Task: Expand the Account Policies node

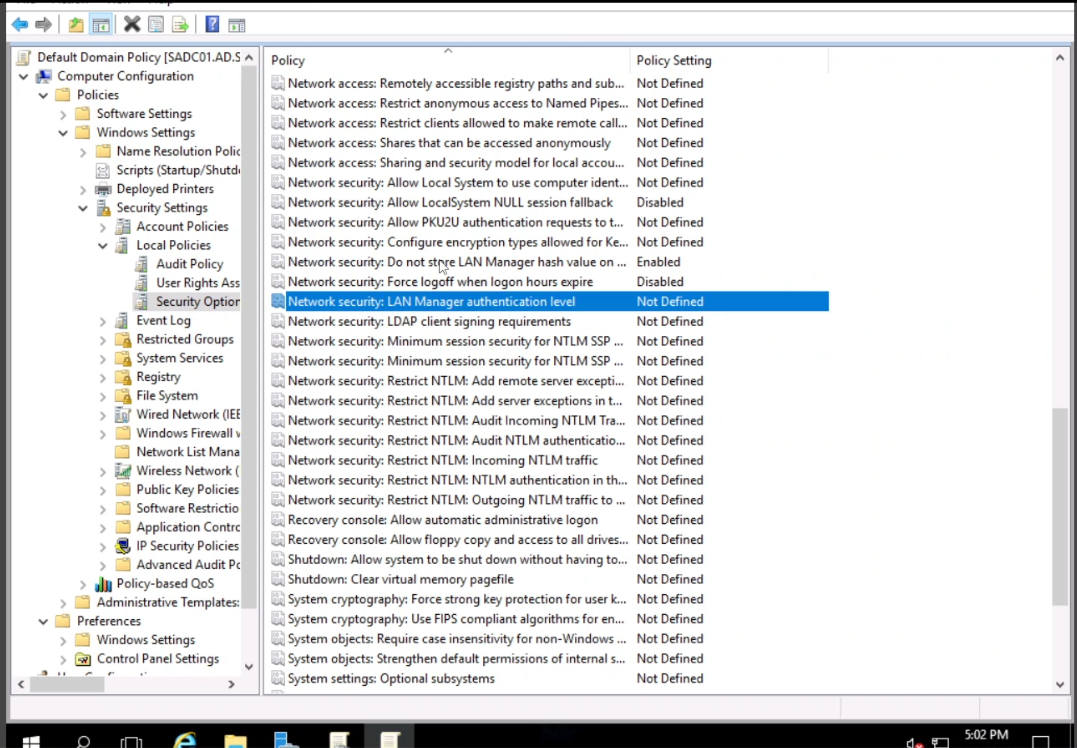Action: point(103,227)
